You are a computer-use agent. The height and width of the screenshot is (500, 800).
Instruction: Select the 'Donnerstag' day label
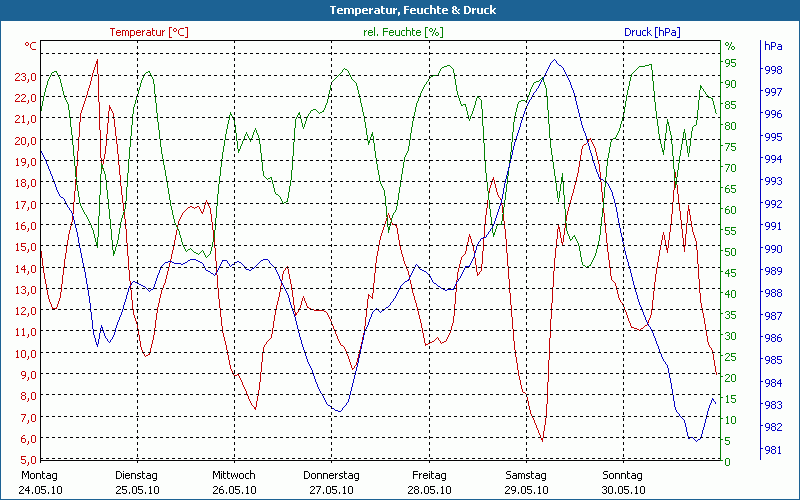pos(331,475)
